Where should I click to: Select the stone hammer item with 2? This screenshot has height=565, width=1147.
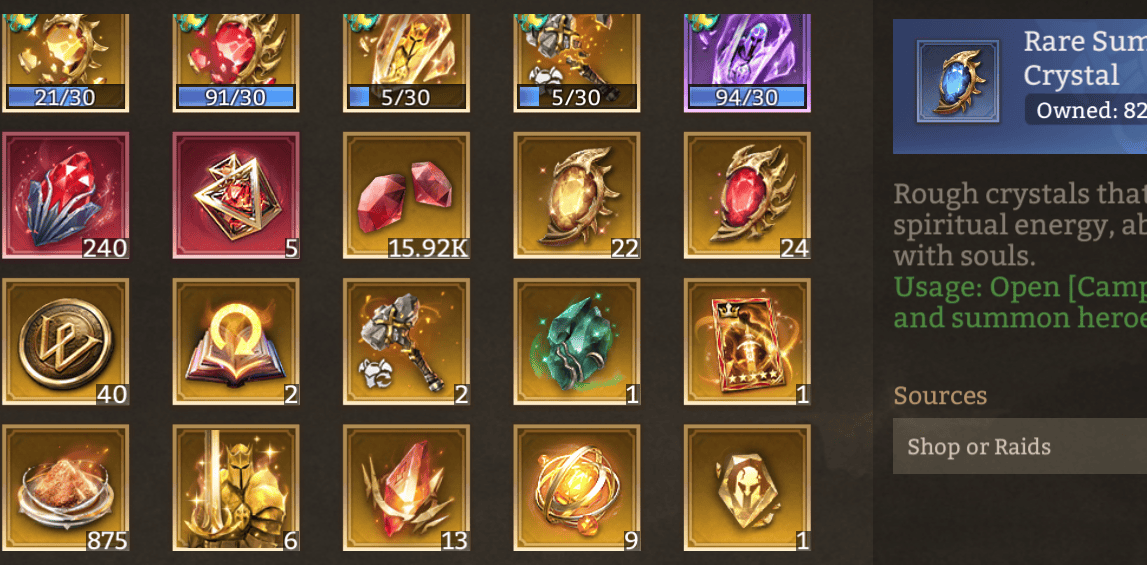click(407, 342)
